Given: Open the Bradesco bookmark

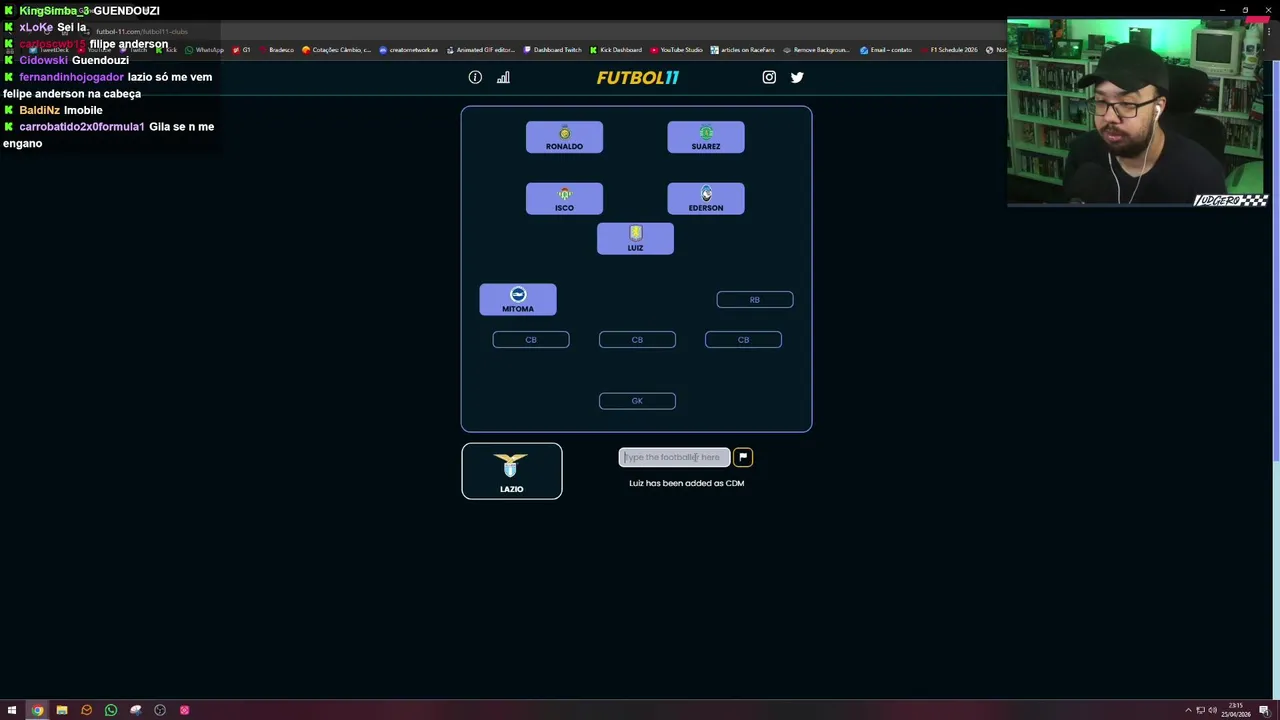Looking at the screenshot, I should click(276, 50).
